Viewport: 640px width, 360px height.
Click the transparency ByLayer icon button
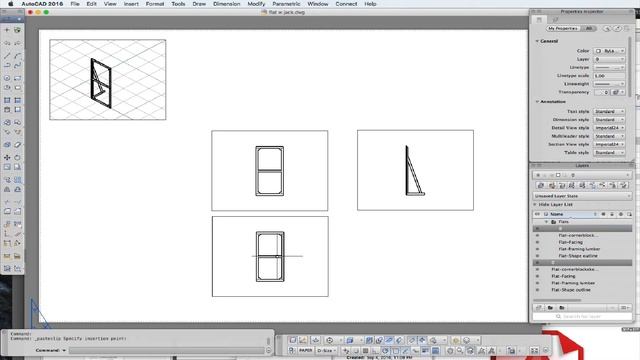[618, 92]
